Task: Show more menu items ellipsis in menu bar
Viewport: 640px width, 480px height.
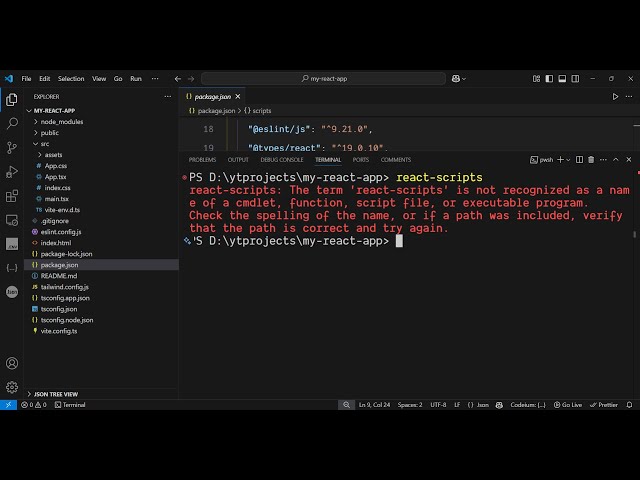Action: click(x=155, y=79)
